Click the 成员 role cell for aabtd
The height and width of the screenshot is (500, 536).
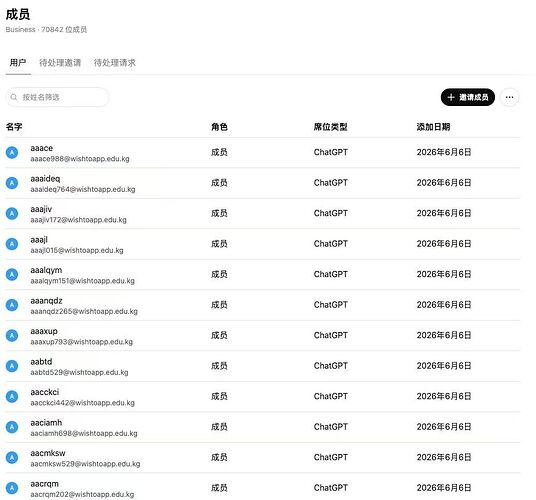tap(219, 366)
